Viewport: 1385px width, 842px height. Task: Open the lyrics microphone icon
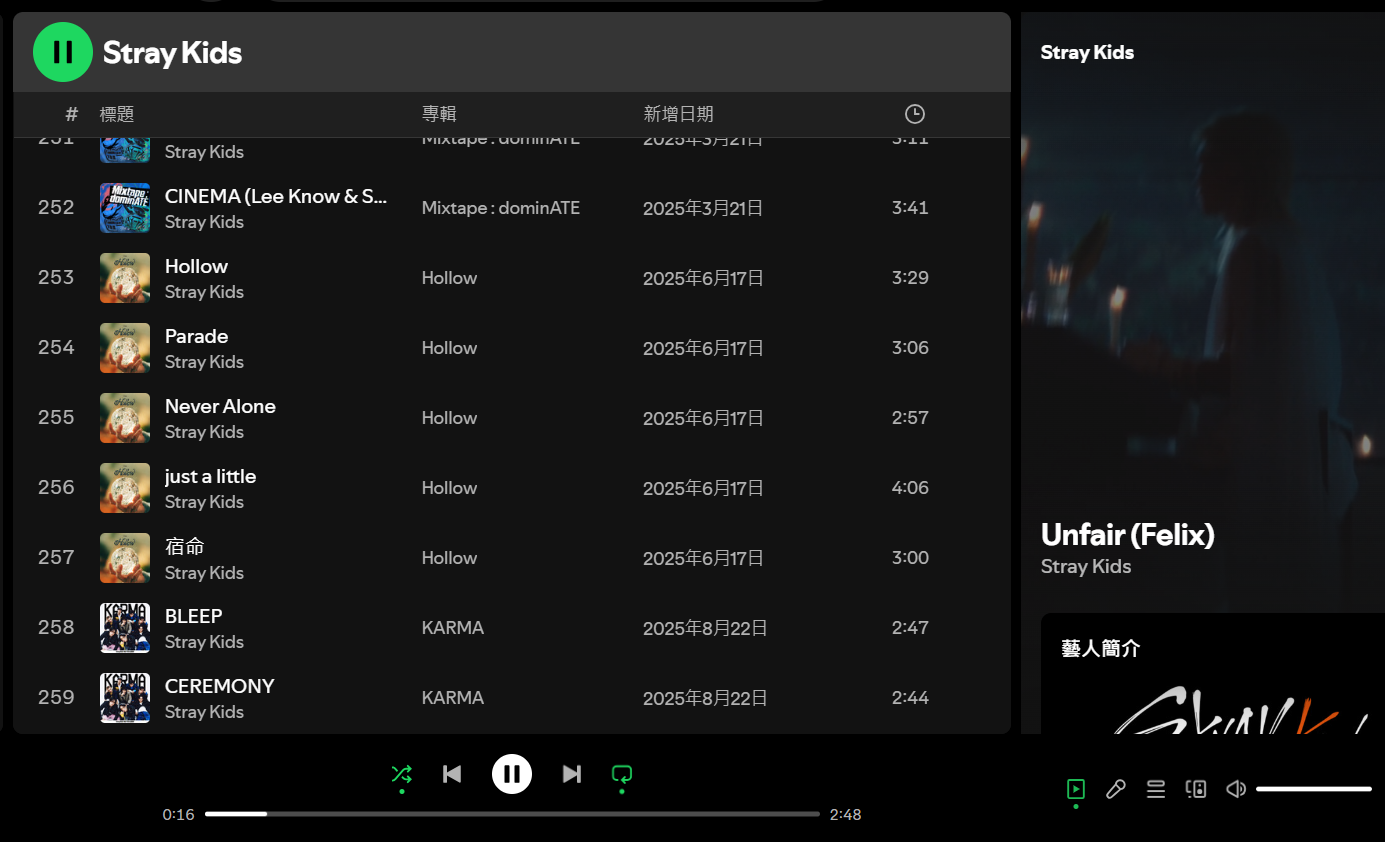[x=1116, y=789]
